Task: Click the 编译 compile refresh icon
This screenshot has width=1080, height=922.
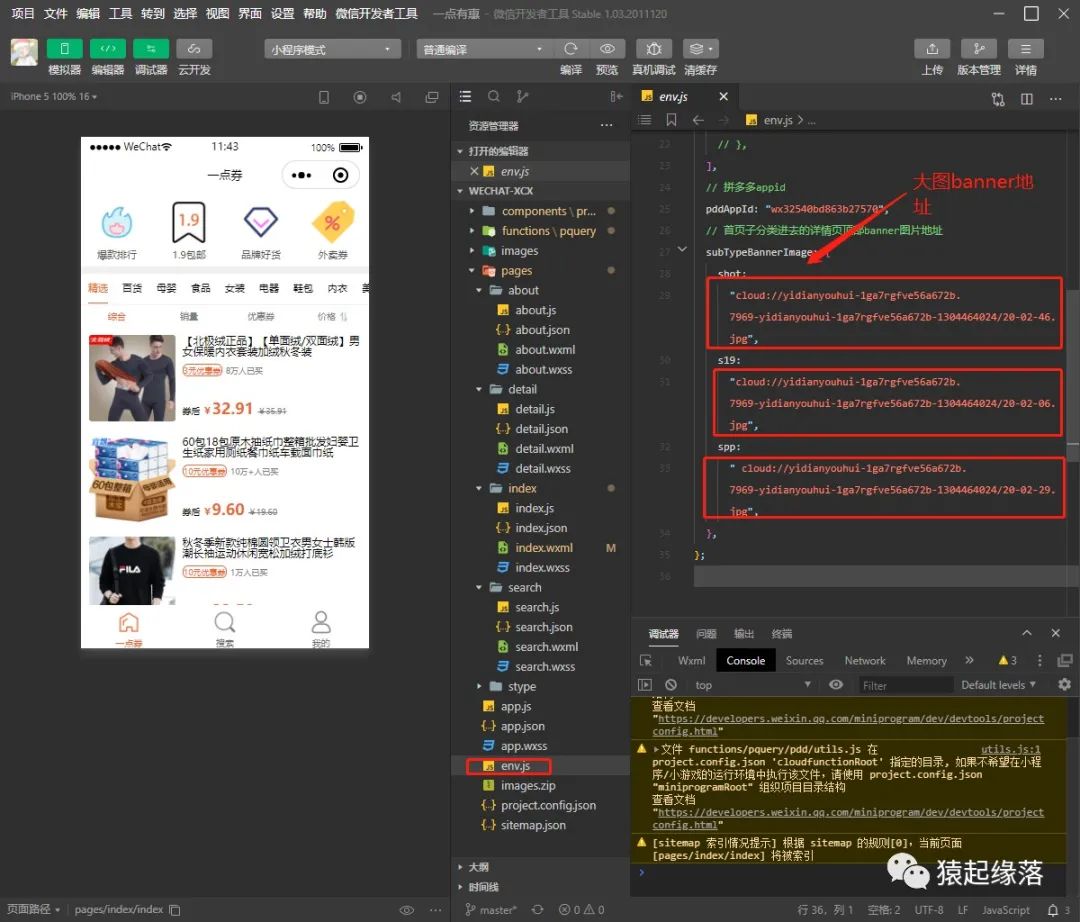Action: [571, 49]
